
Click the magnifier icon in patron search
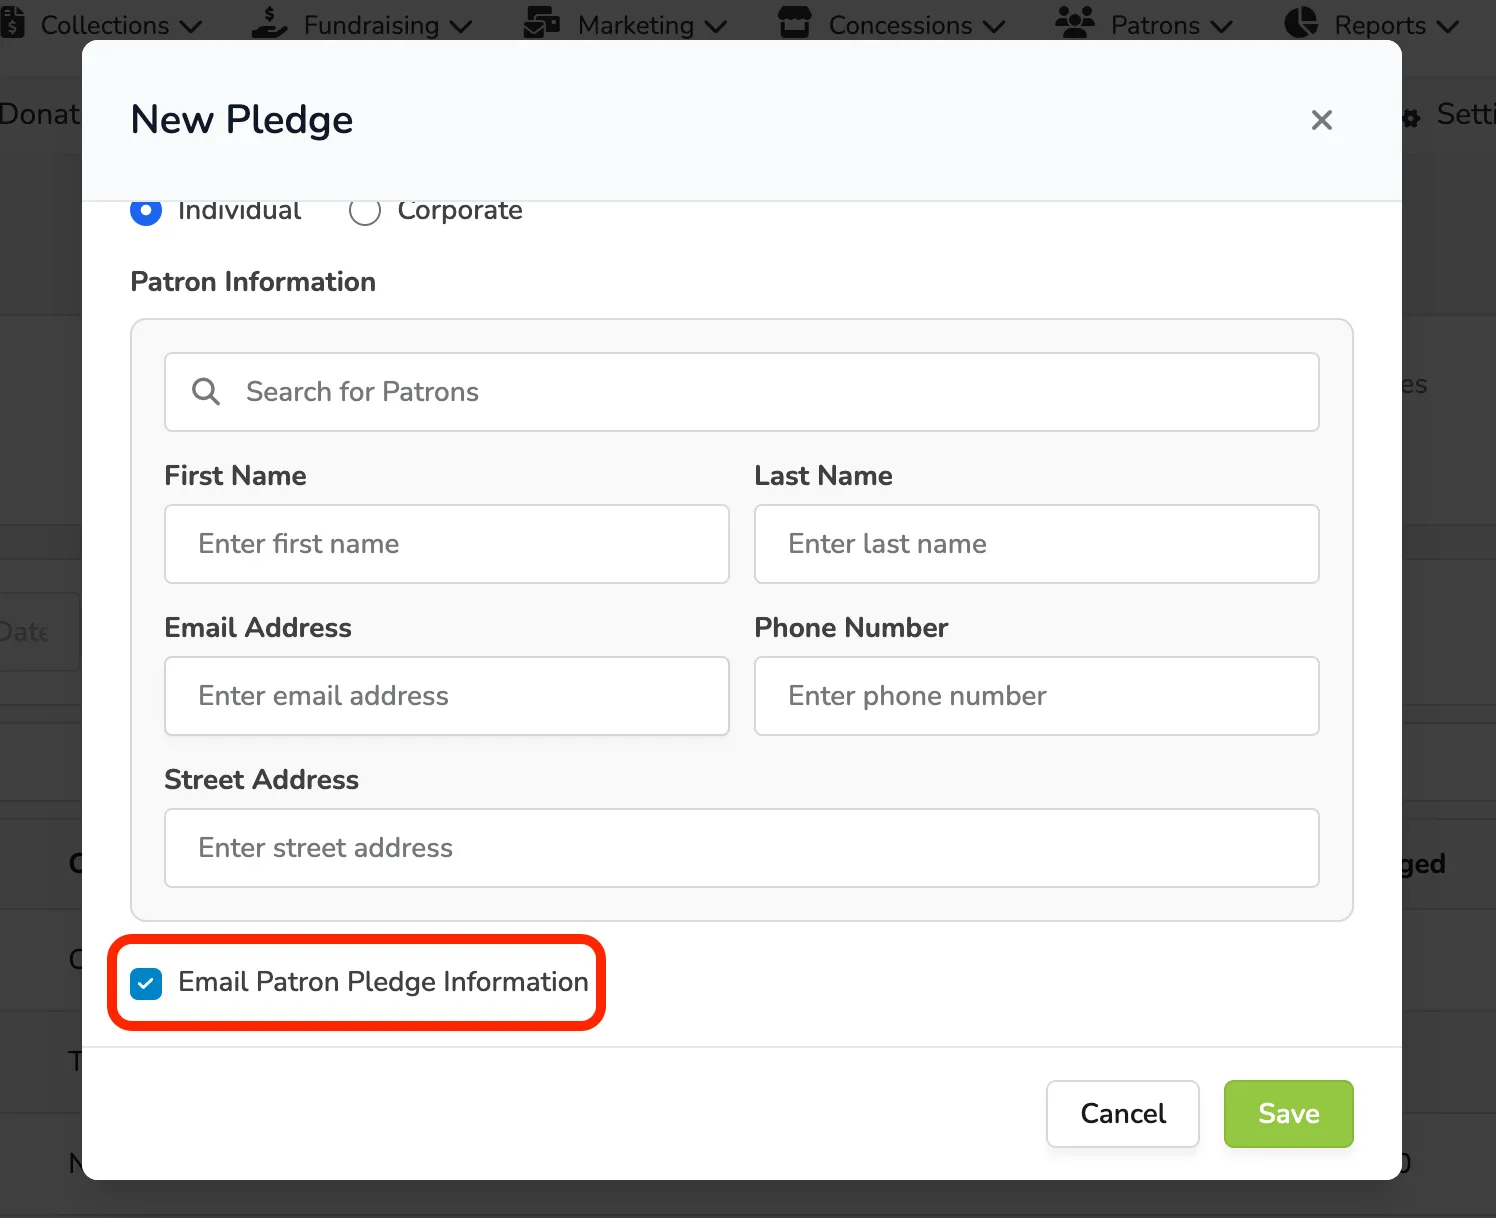[x=206, y=391]
